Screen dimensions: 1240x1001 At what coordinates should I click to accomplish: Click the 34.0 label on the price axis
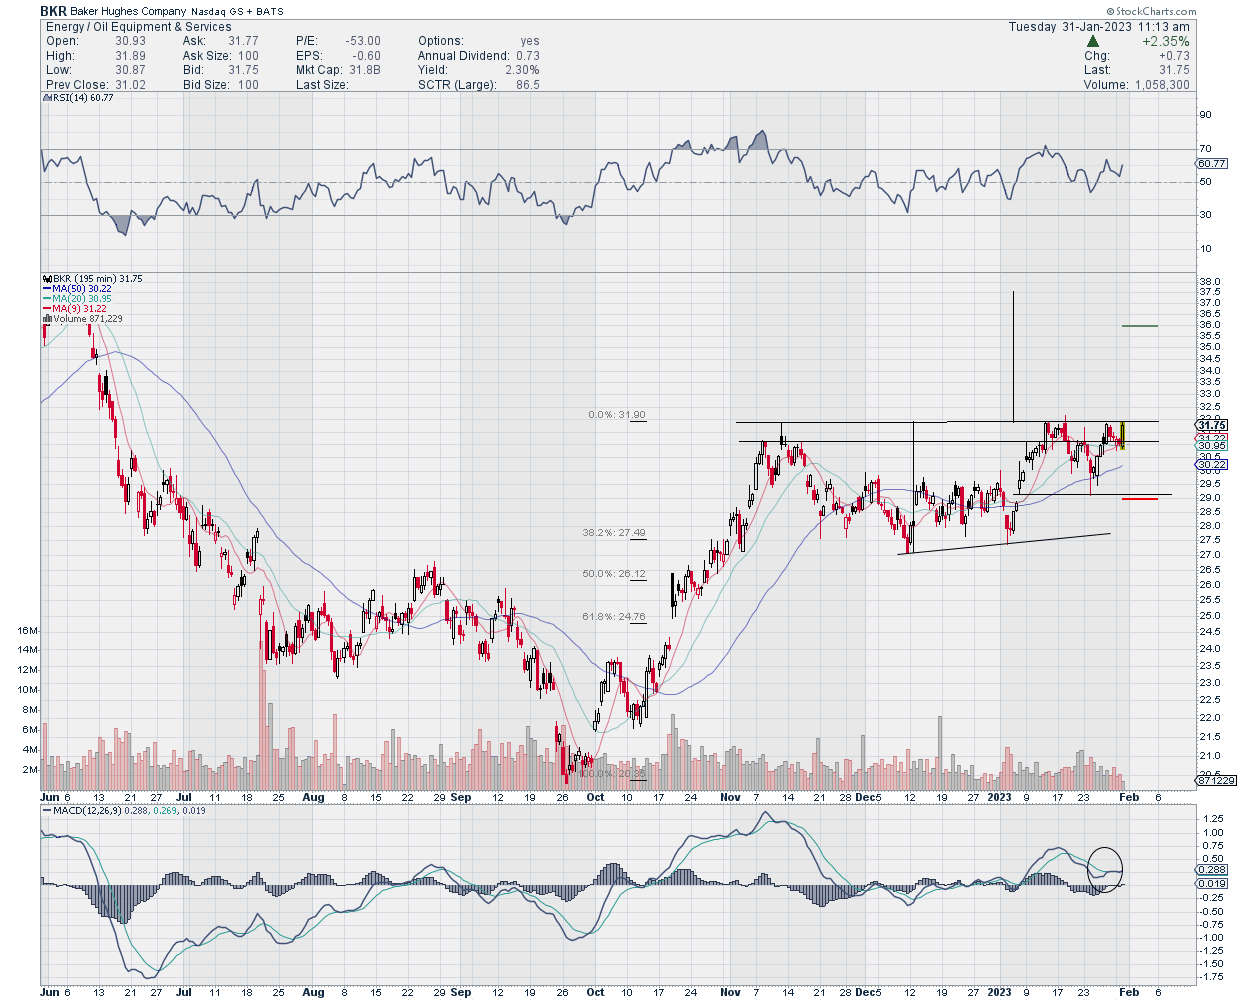click(1209, 370)
